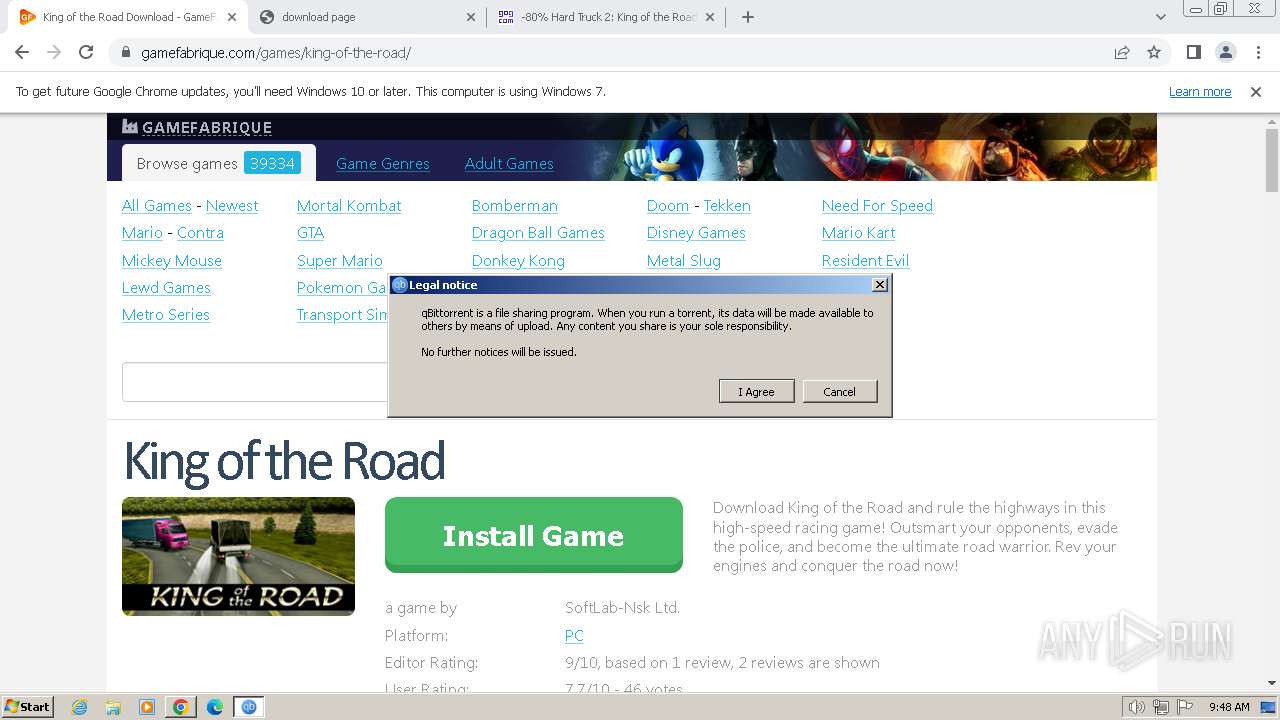Click the green Install Game button
Viewport: 1280px width, 720px height.
pos(534,535)
